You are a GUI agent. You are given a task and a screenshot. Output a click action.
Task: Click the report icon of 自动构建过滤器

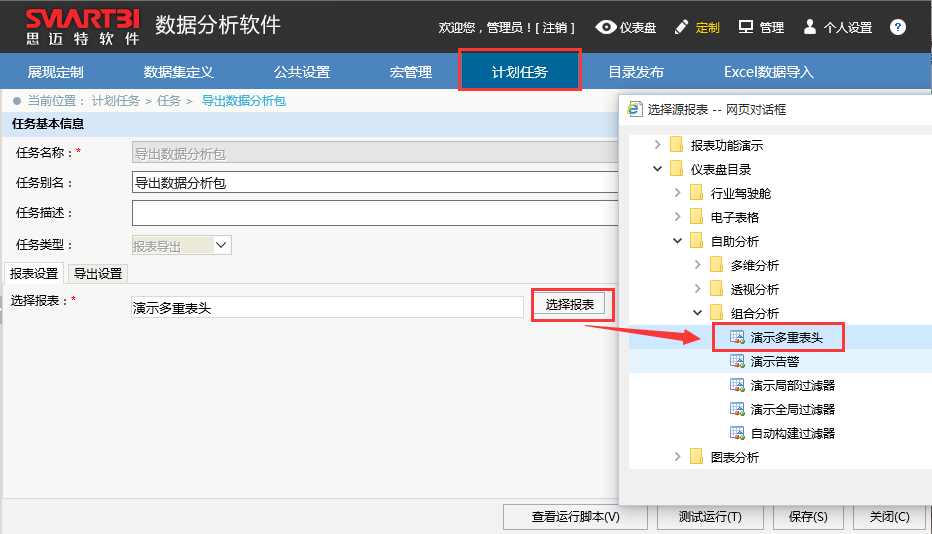coord(737,433)
